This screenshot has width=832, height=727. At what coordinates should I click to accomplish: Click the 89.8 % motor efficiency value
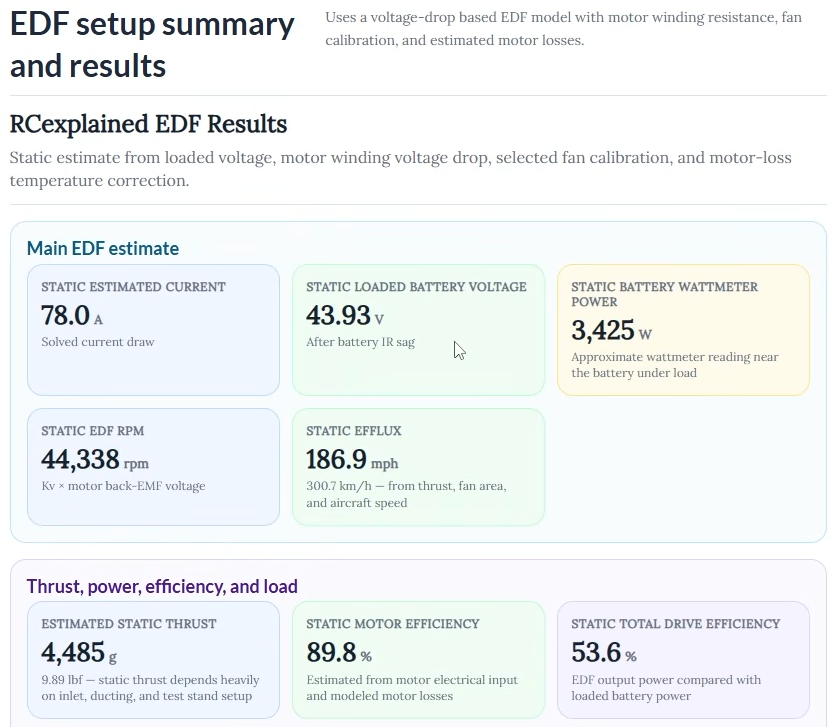(339, 652)
